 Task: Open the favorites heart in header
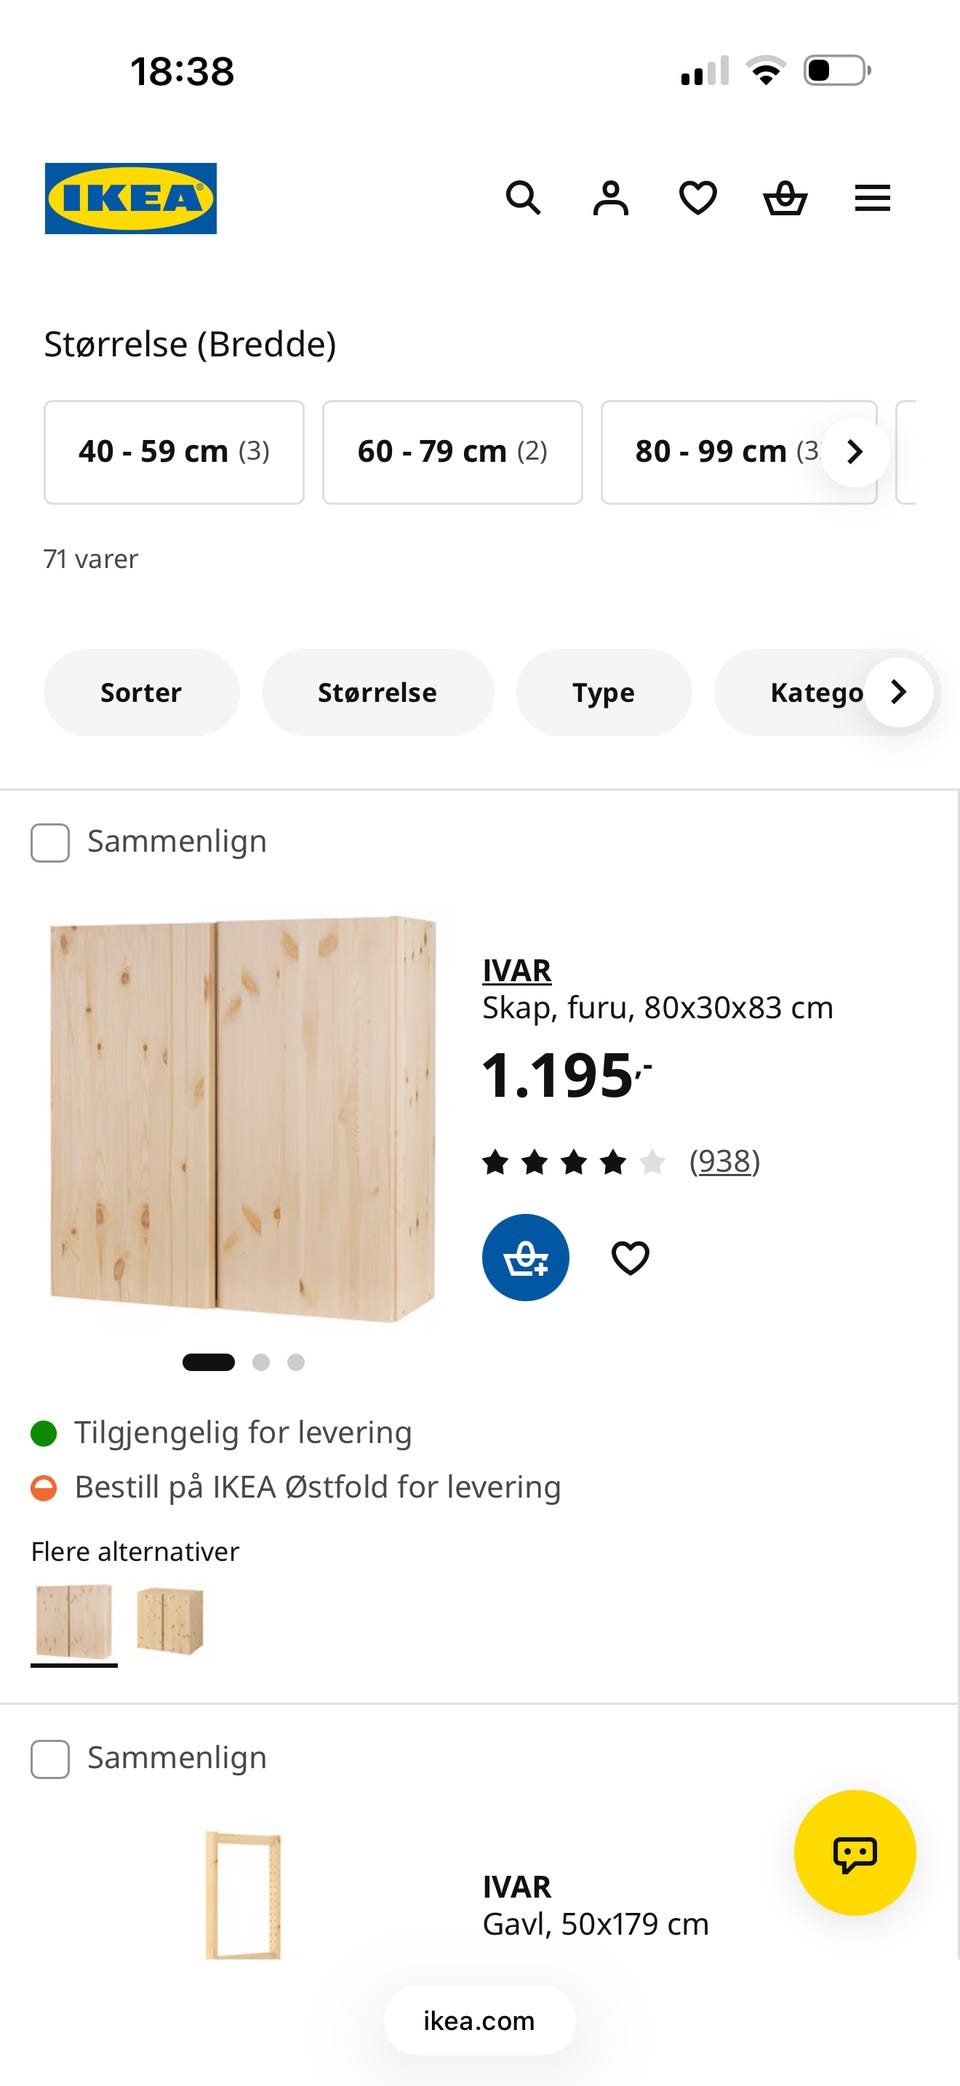698,198
